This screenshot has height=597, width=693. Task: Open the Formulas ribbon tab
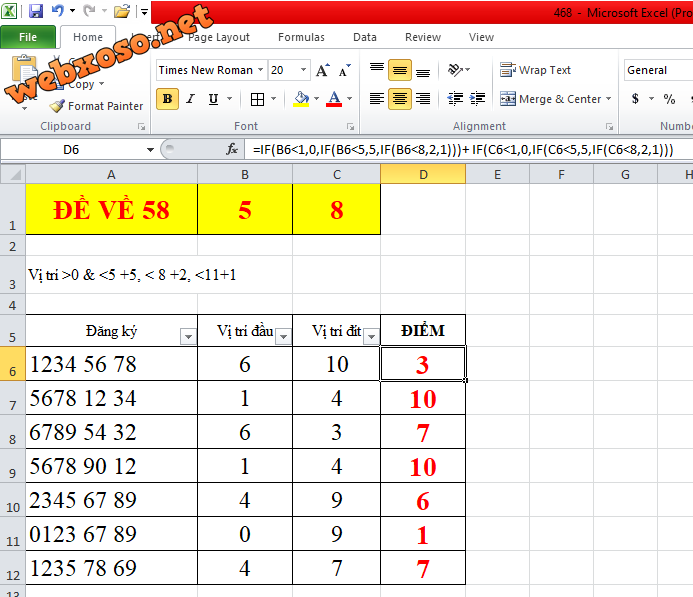(301, 37)
